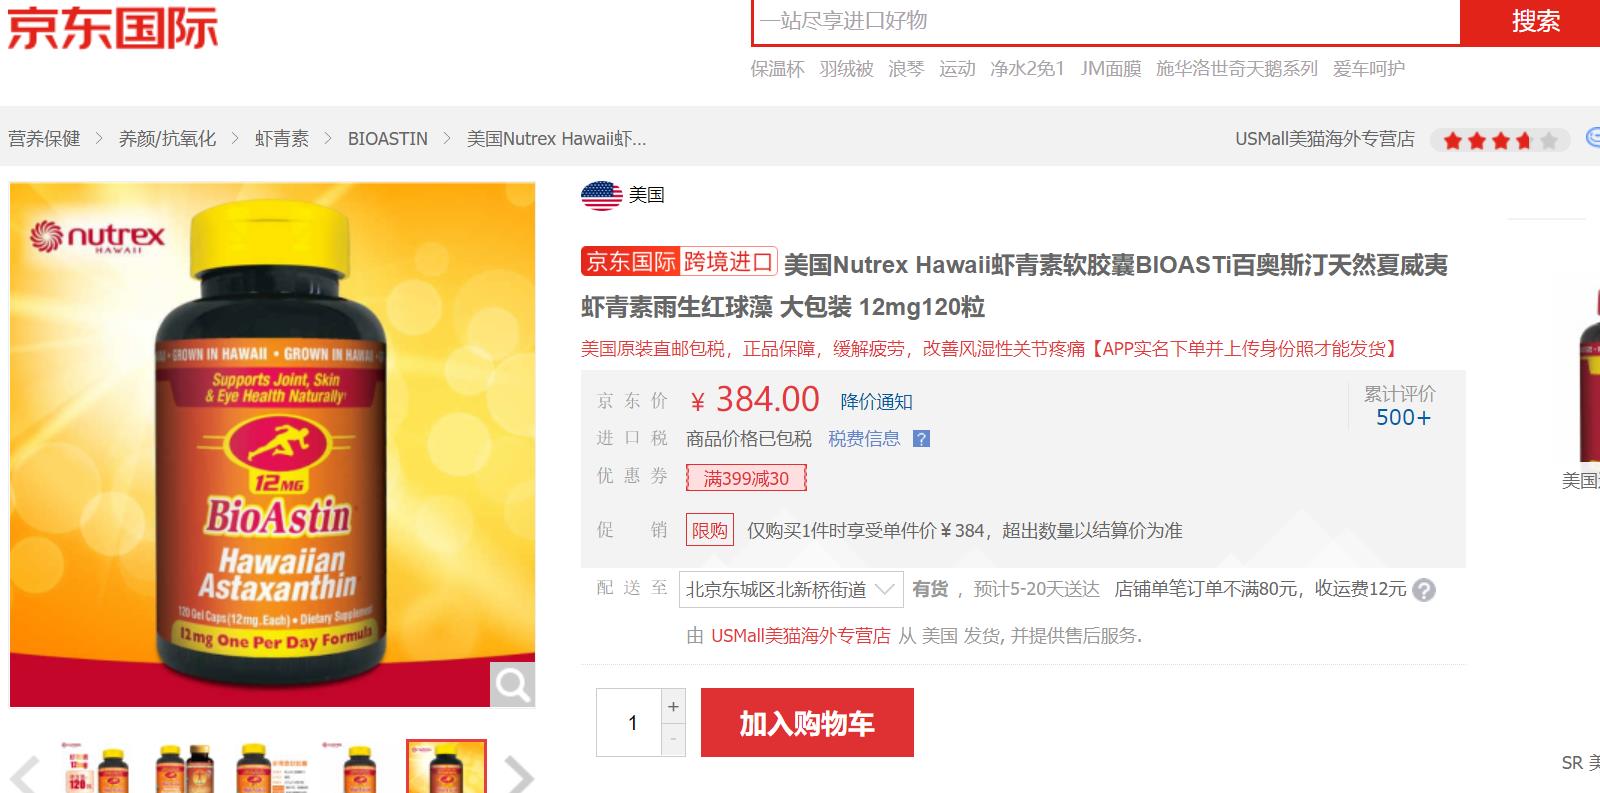The width and height of the screenshot is (1600, 793).
Task: Open the JM面膜 hot search link
Action: pyautogui.click(x=1110, y=69)
